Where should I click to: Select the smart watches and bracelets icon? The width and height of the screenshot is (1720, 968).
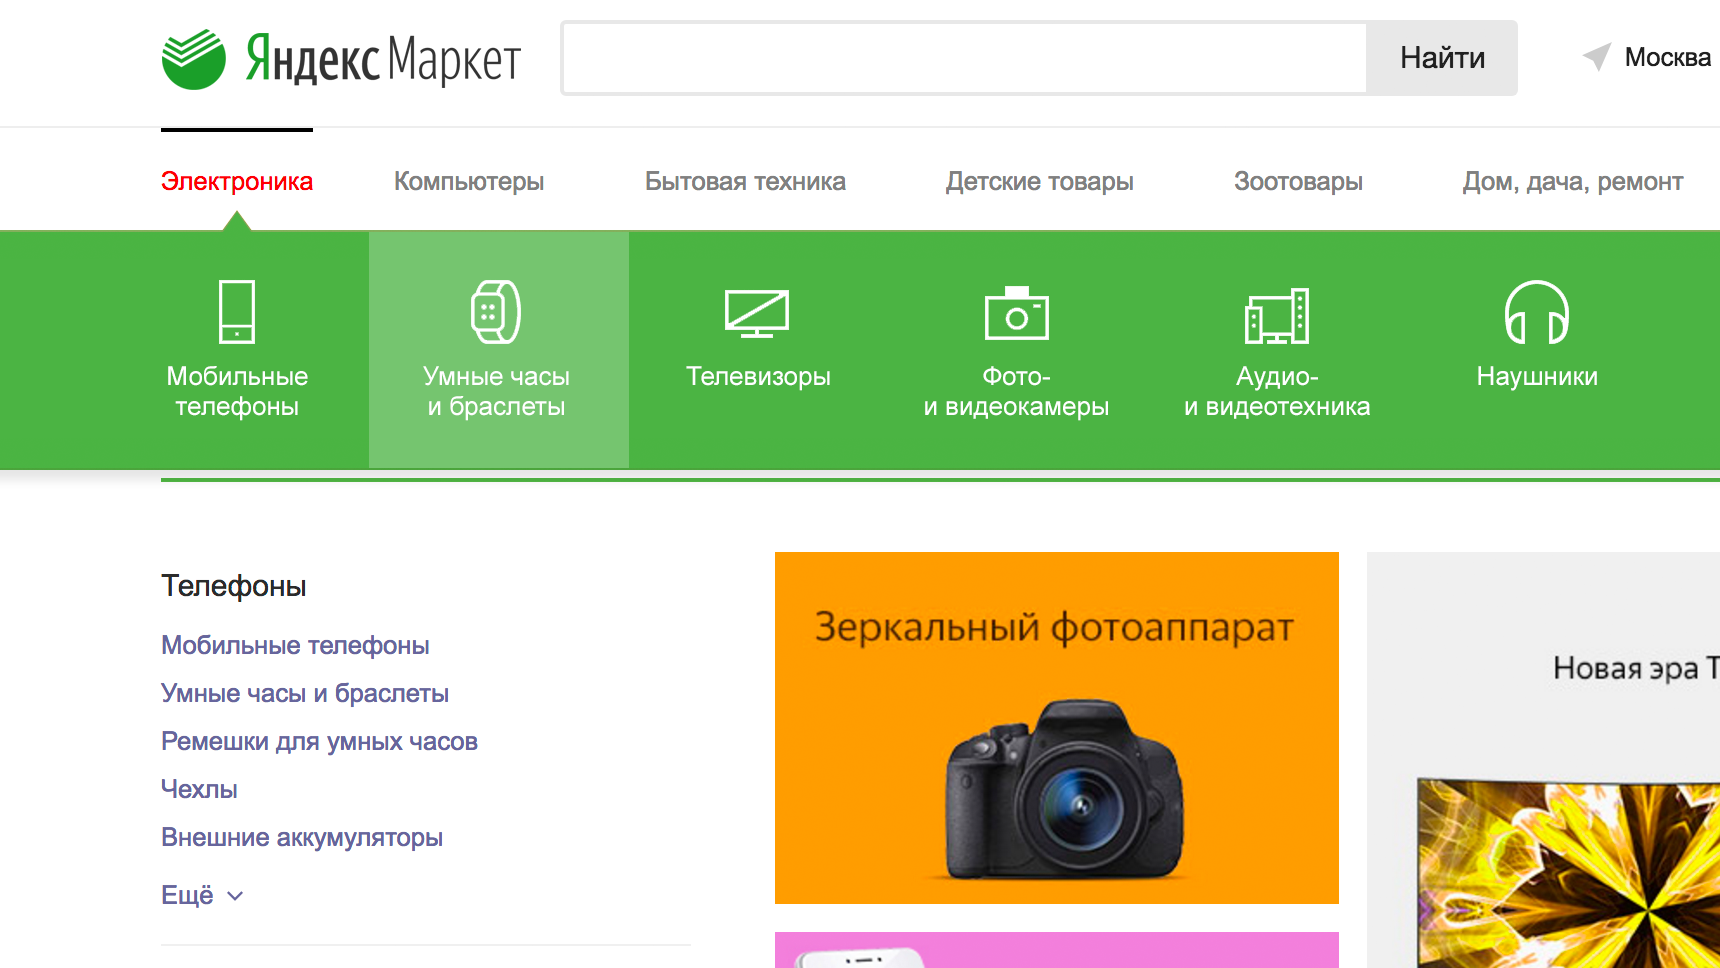coord(496,312)
